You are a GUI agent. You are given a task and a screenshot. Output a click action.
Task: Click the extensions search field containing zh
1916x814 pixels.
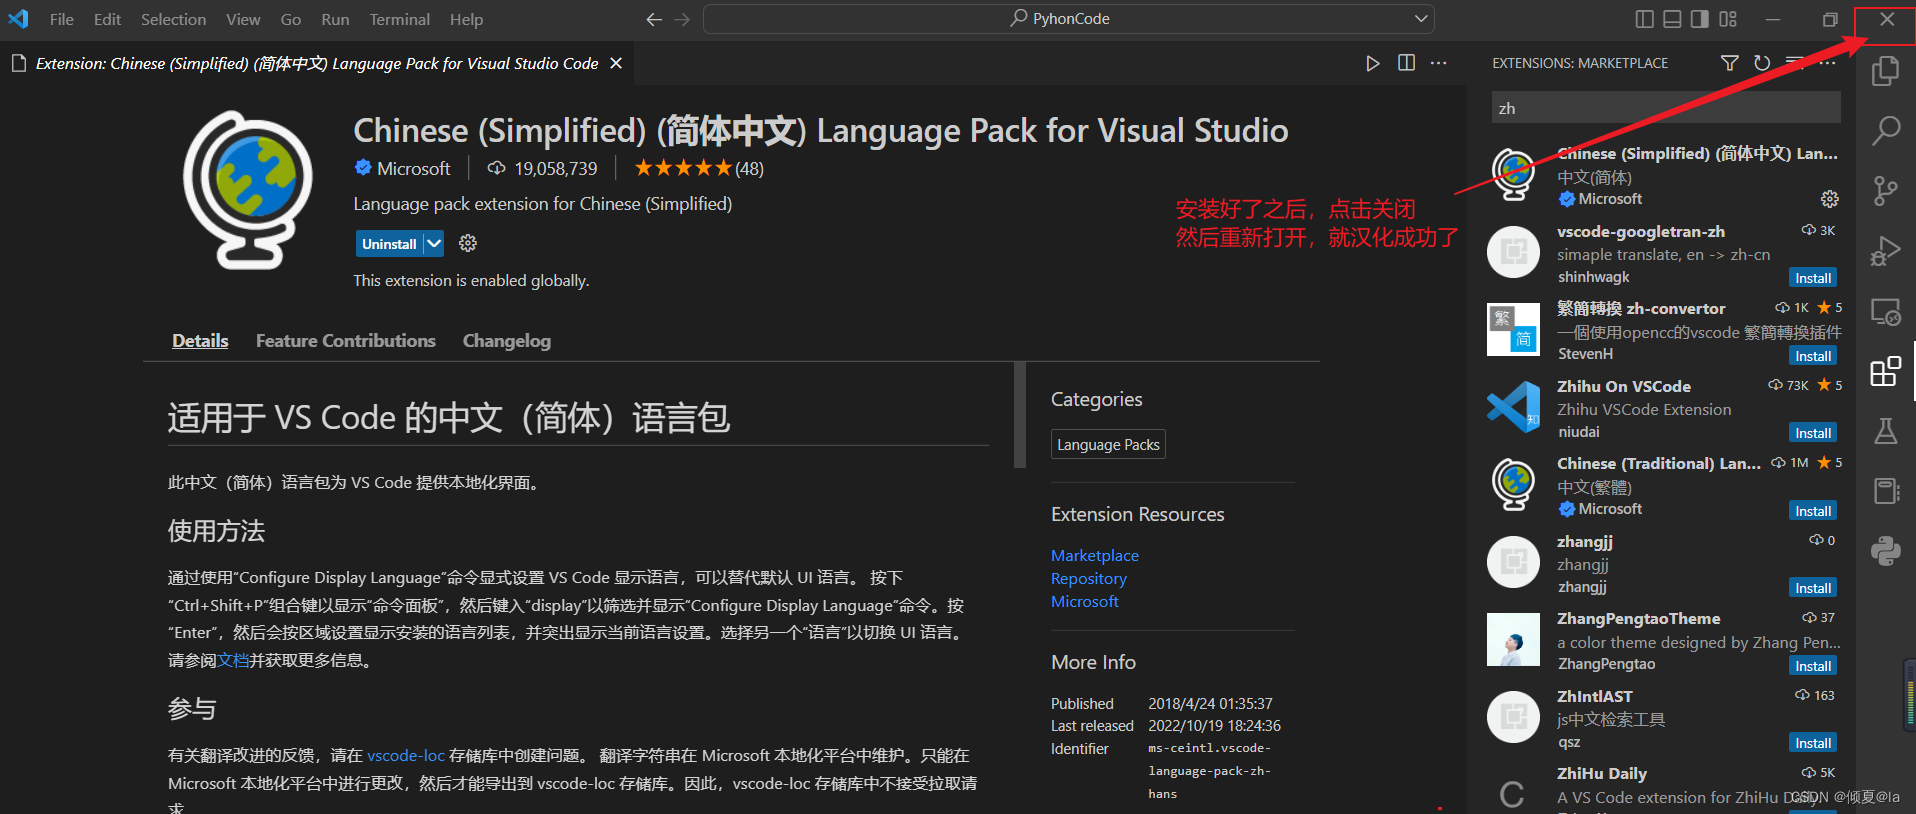[1666, 108]
